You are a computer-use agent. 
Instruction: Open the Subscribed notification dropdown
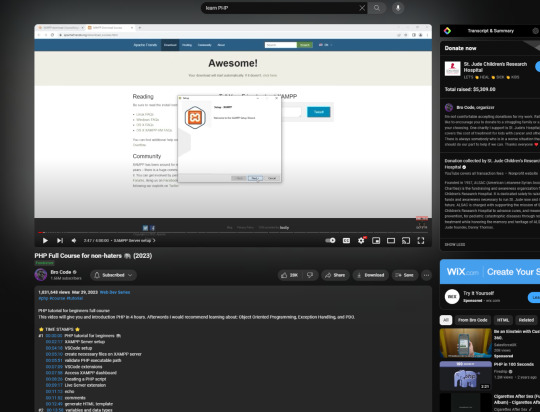click(x=113, y=275)
